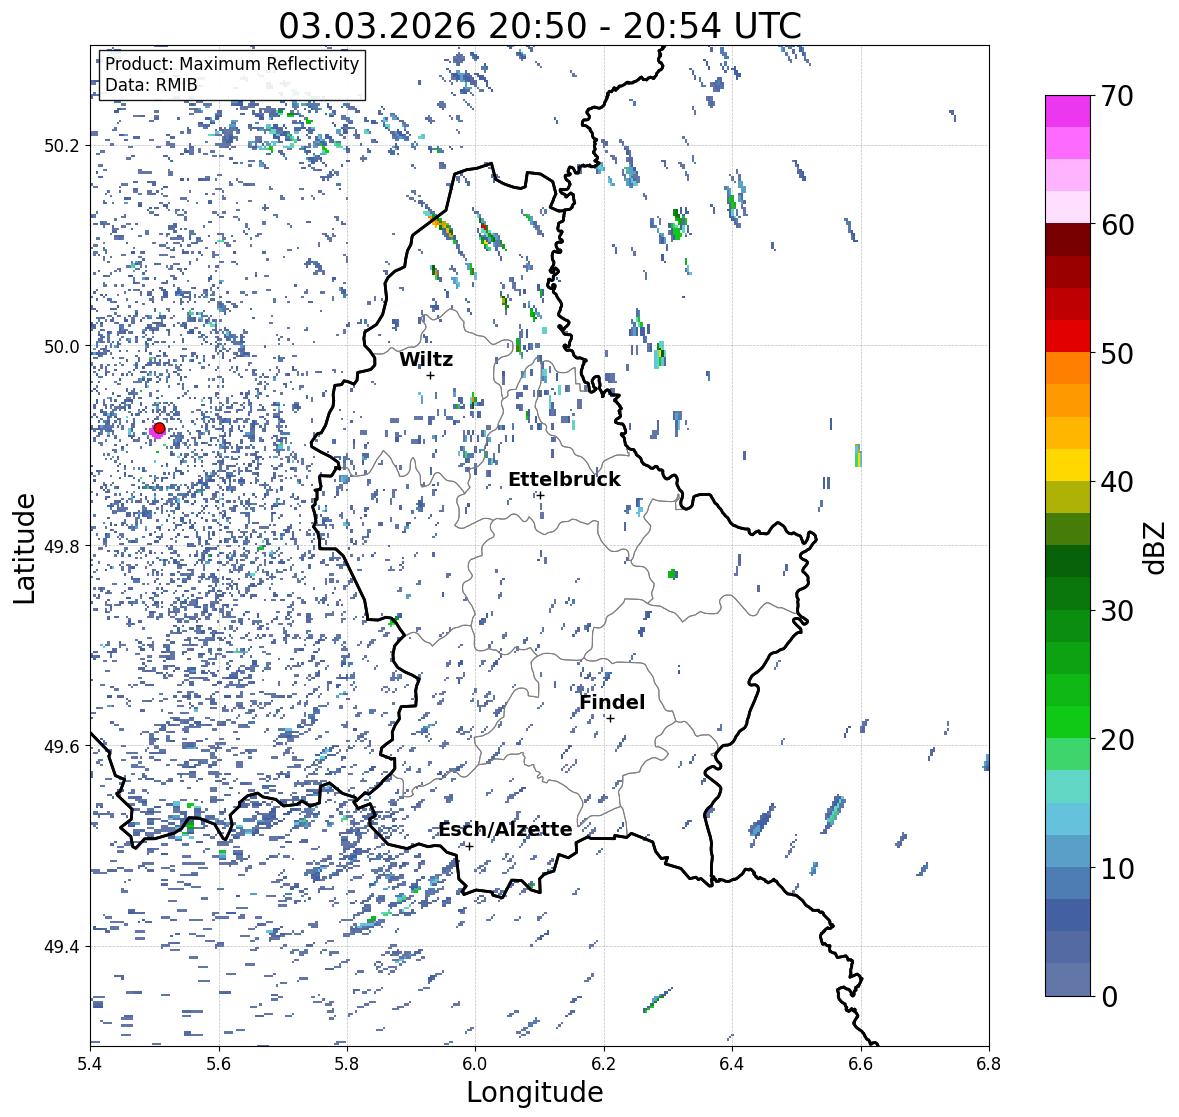Click the 6.2 longitude tick label
Image resolution: width=1179 pixels, height=1117 pixels.
604,1064
